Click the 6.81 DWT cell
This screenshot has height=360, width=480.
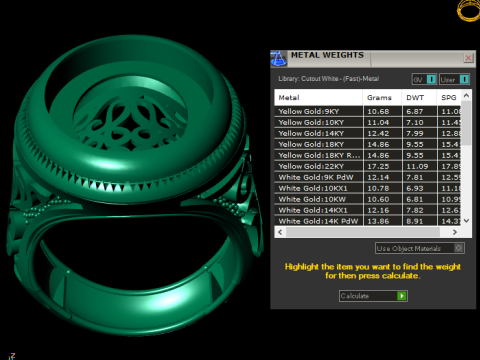pos(419,199)
